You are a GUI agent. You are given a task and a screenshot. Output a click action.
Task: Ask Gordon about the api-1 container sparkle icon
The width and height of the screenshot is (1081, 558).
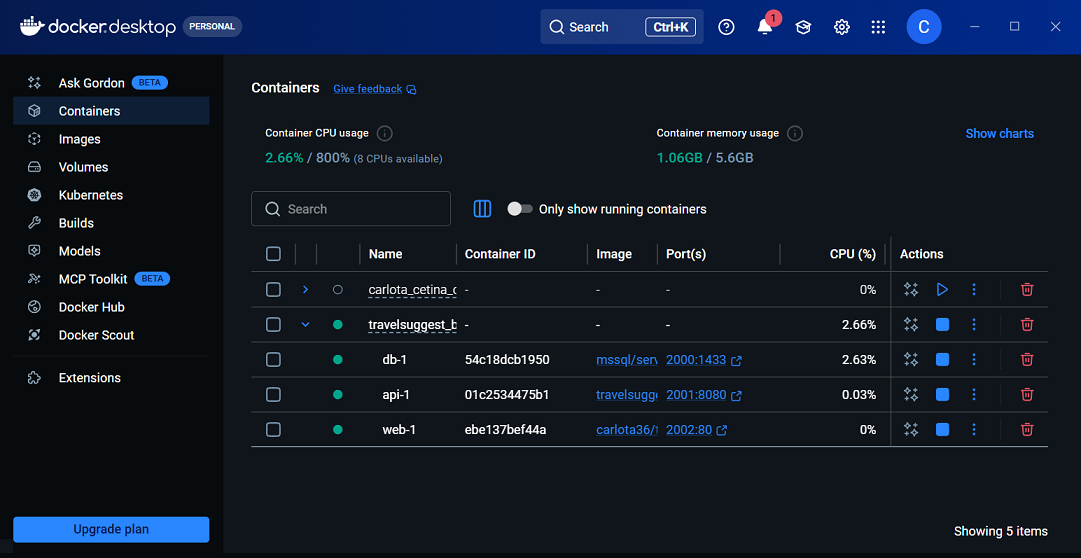tap(911, 395)
